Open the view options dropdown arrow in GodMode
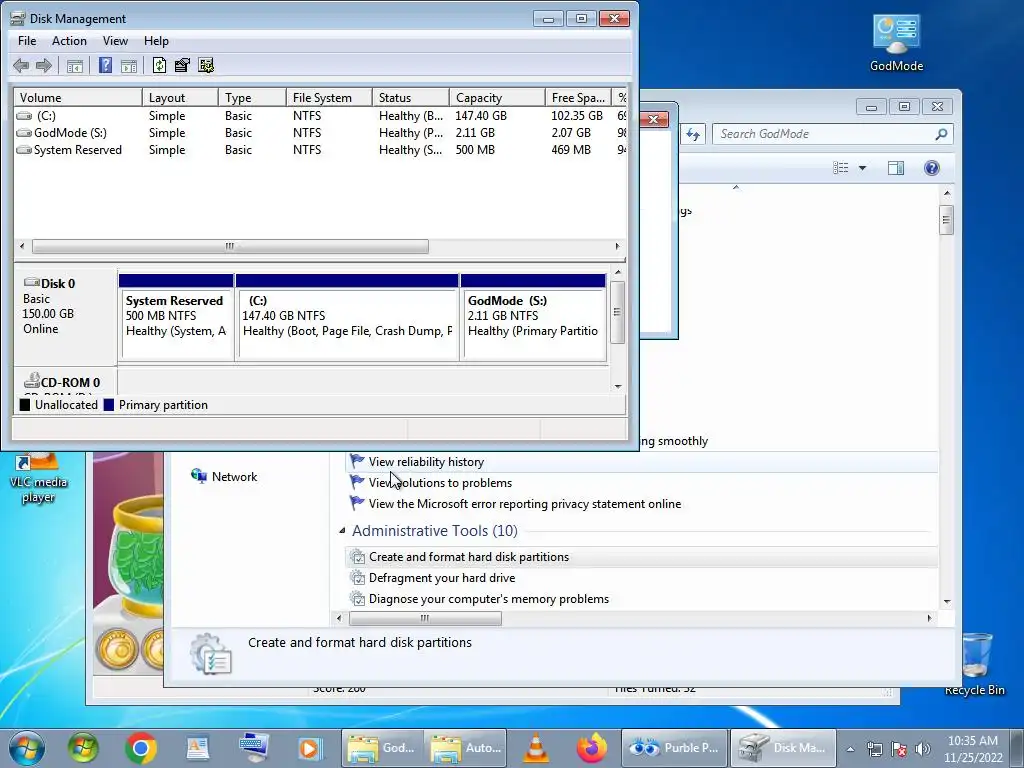The height and width of the screenshot is (768, 1024). coord(862,168)
